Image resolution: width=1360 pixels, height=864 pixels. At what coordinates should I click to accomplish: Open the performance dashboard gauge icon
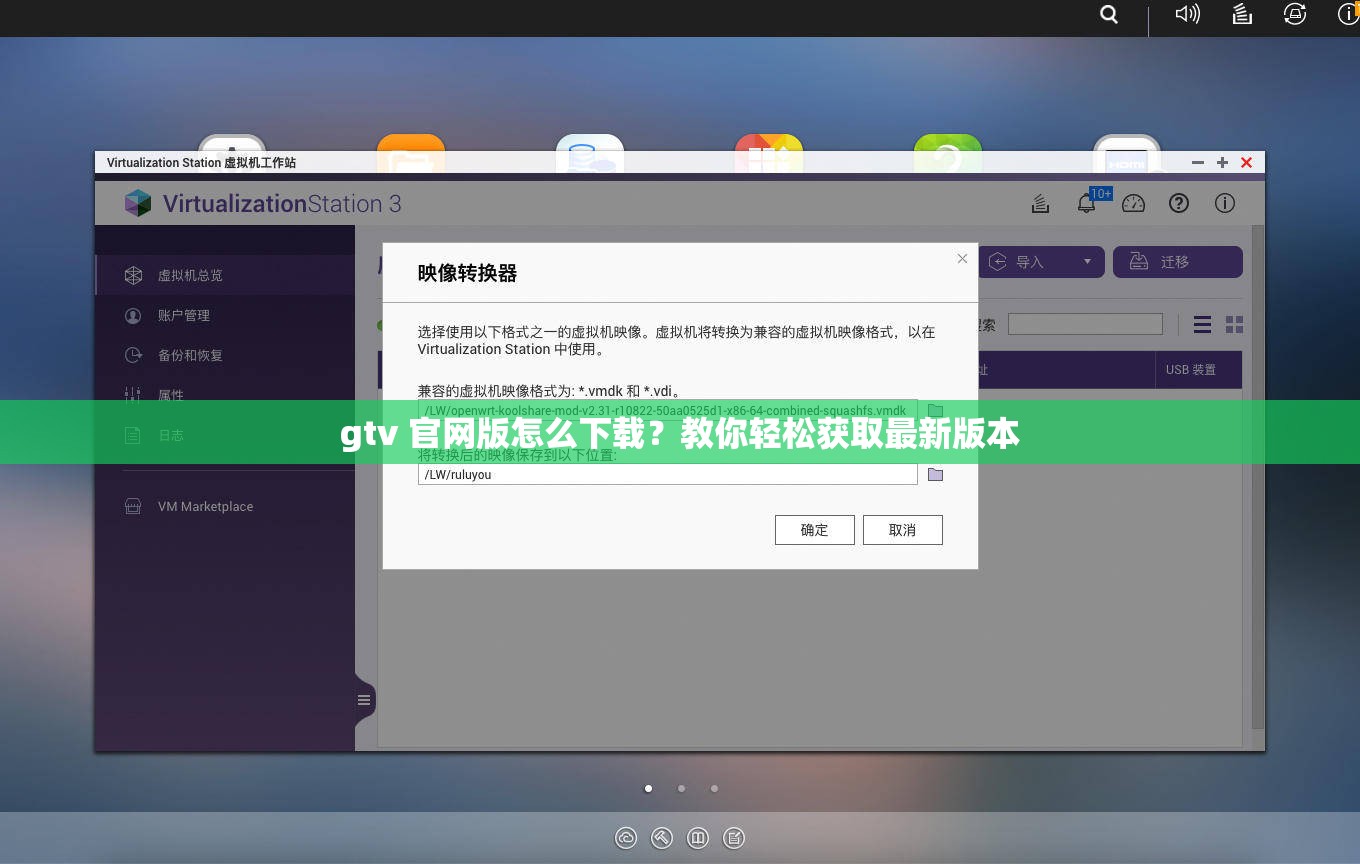(x=1133, y=203)
